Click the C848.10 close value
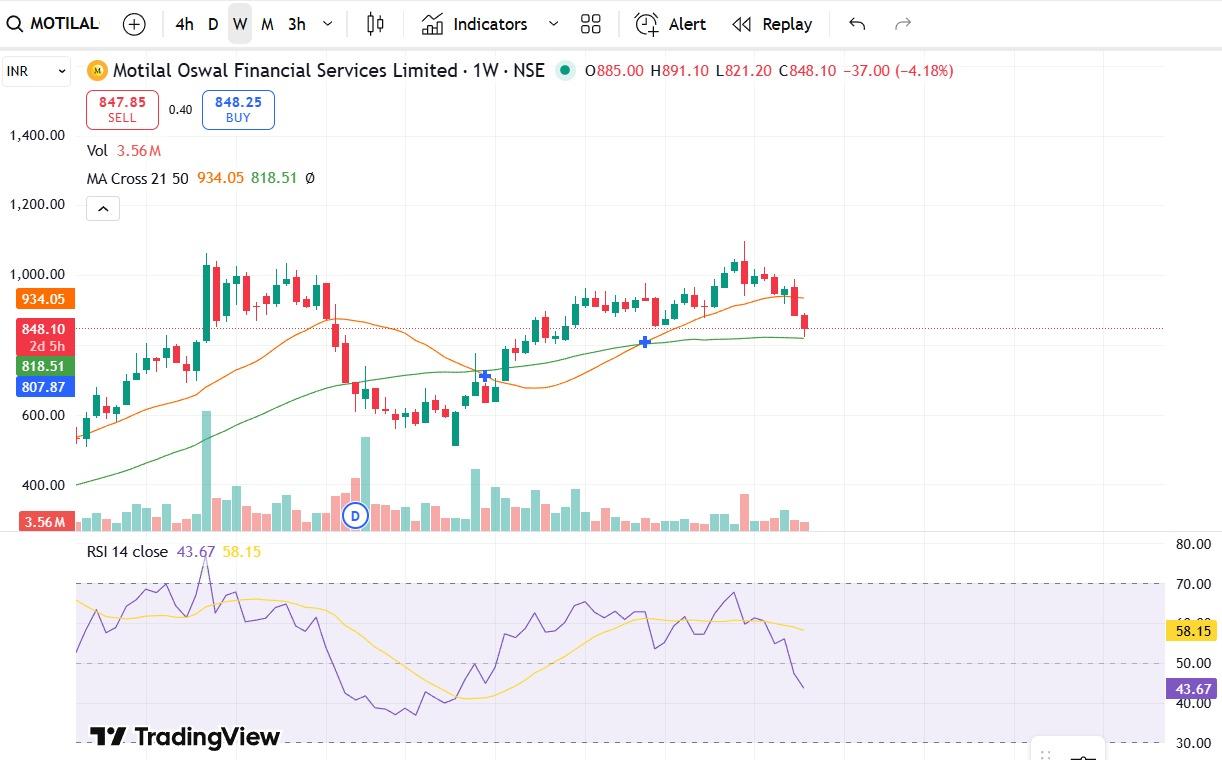The image size is (1222, 760). pyautogui.click(x=808, y=71)
